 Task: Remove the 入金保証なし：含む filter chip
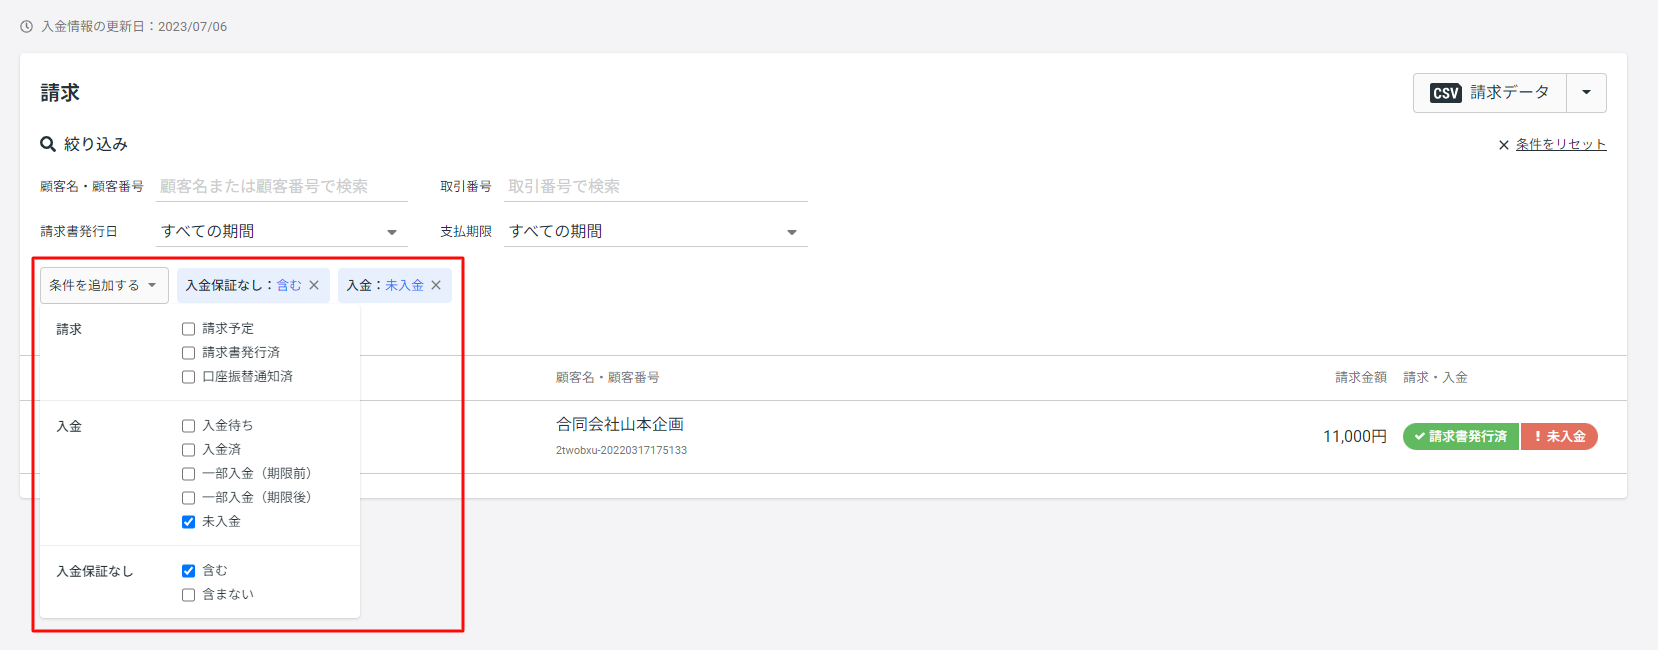(314, 285)
